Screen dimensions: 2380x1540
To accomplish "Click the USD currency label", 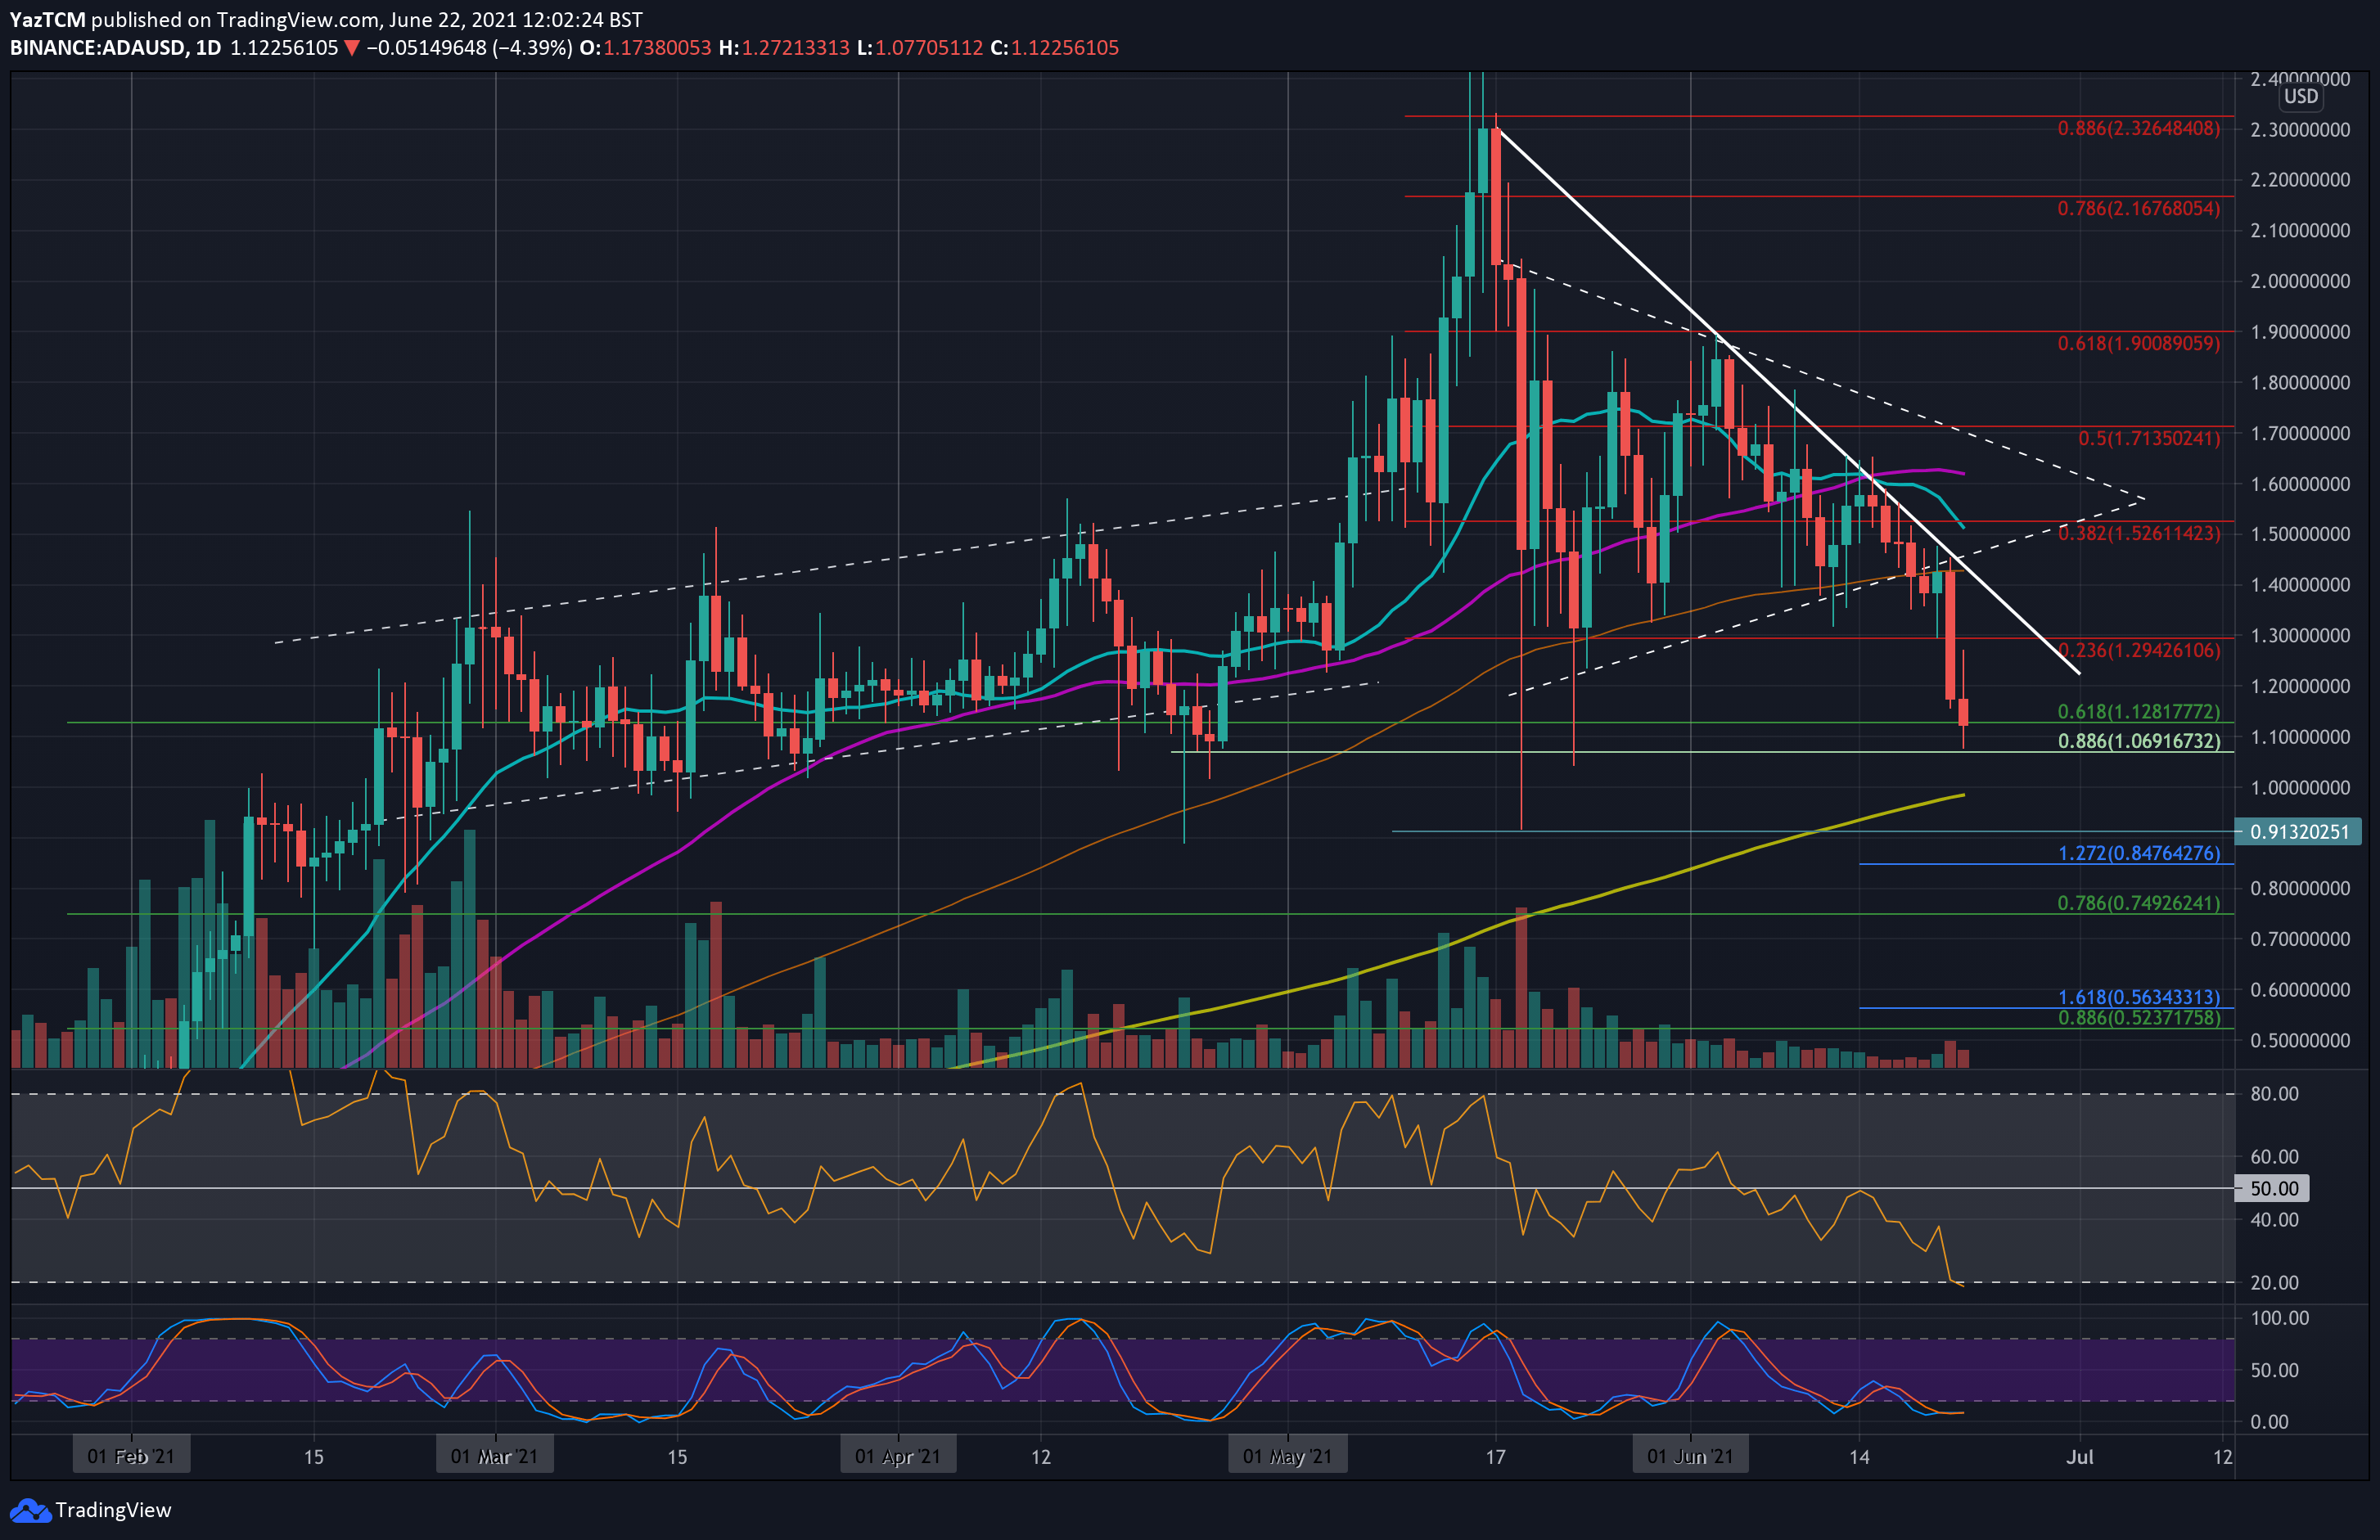I will coord(2300,97).
